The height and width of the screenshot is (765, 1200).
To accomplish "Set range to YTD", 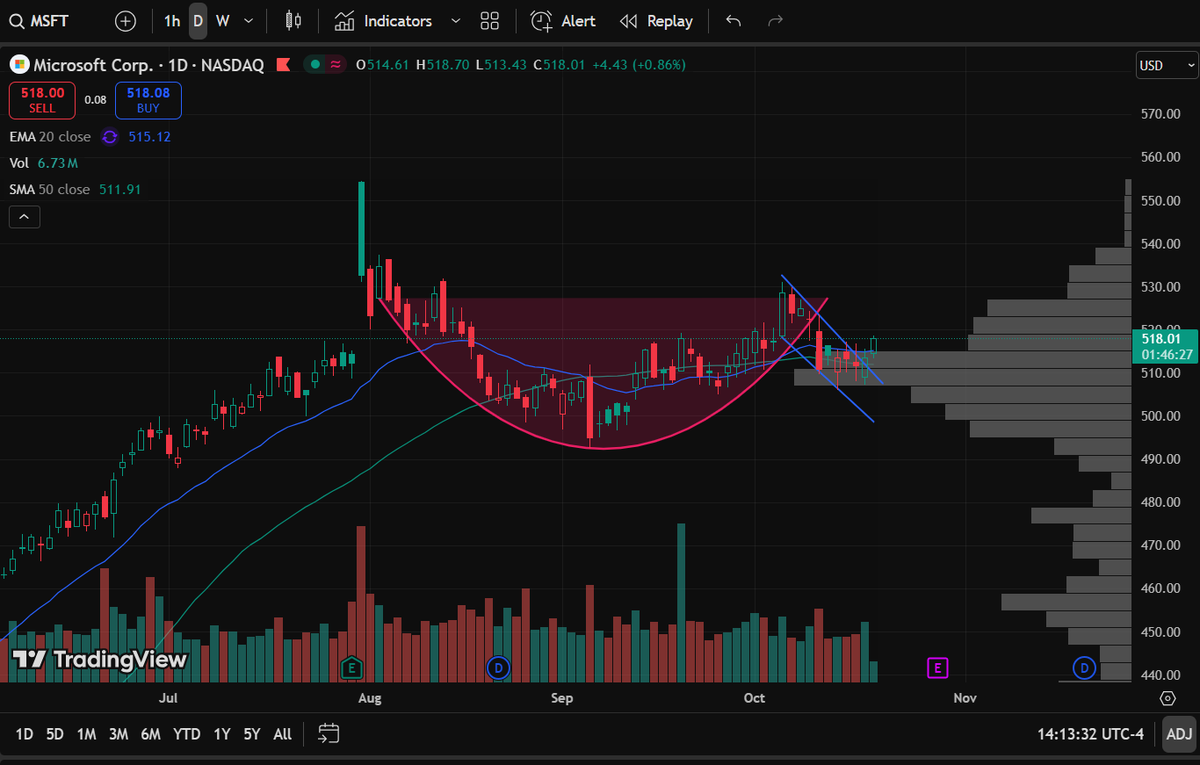I will click(x=187, y=734).
